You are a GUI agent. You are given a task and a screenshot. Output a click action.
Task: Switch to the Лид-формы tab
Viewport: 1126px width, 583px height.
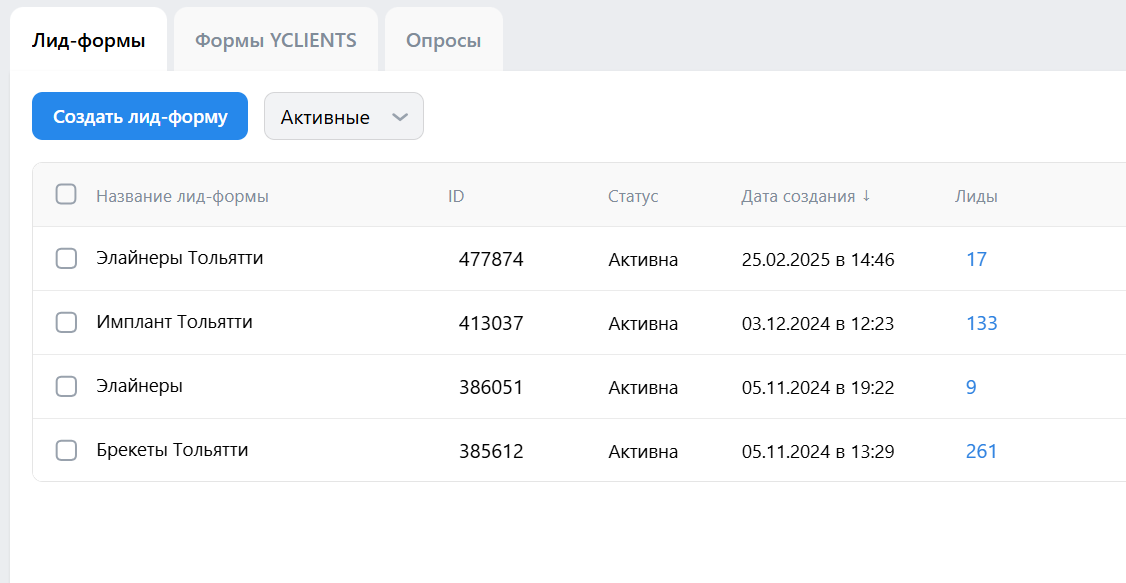88,41
